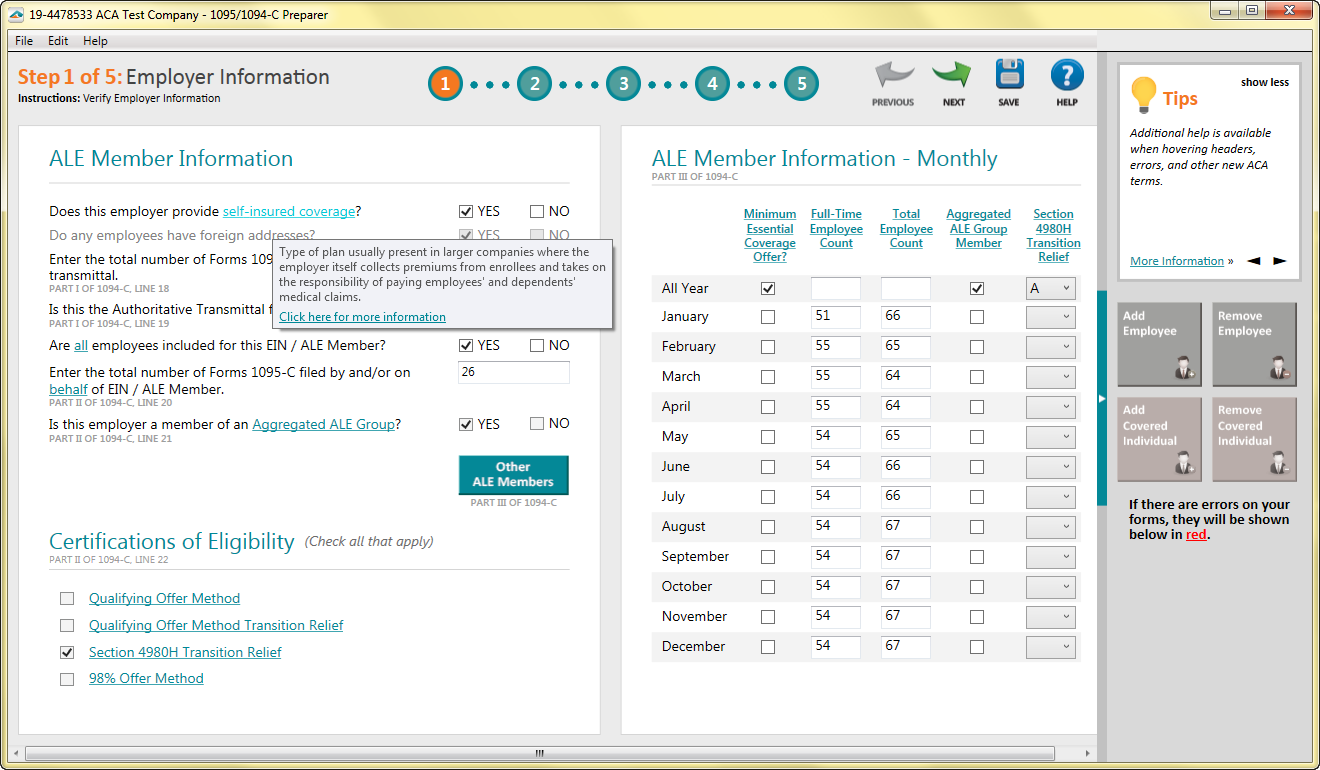
Task: Click the Remove Employee icon
Action: 1253,344
